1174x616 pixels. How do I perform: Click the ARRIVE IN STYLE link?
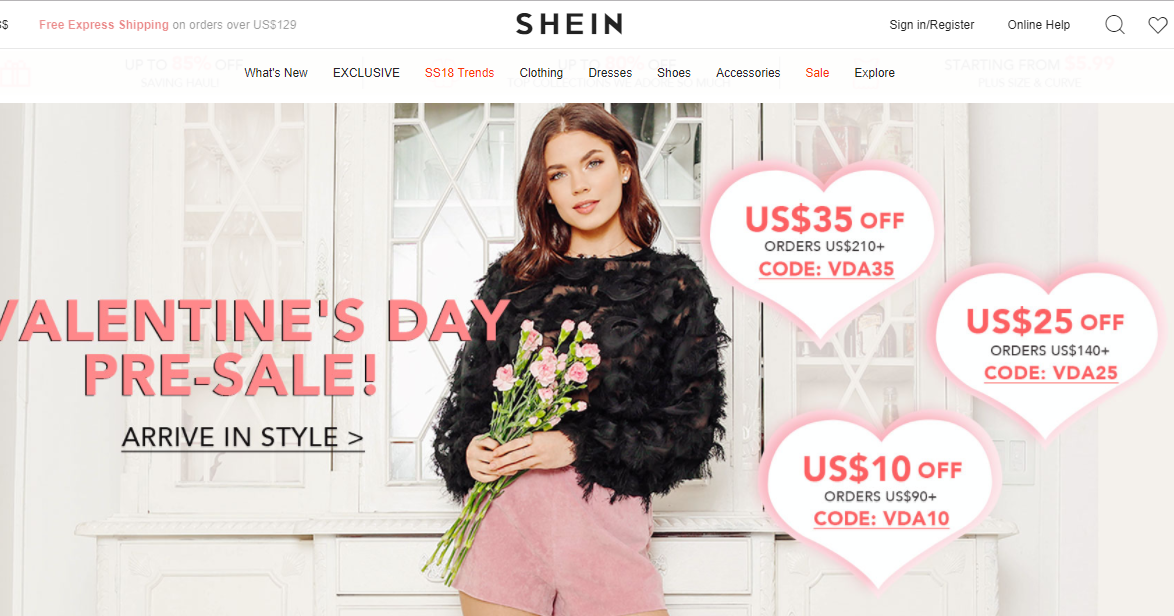pos(243,437)
